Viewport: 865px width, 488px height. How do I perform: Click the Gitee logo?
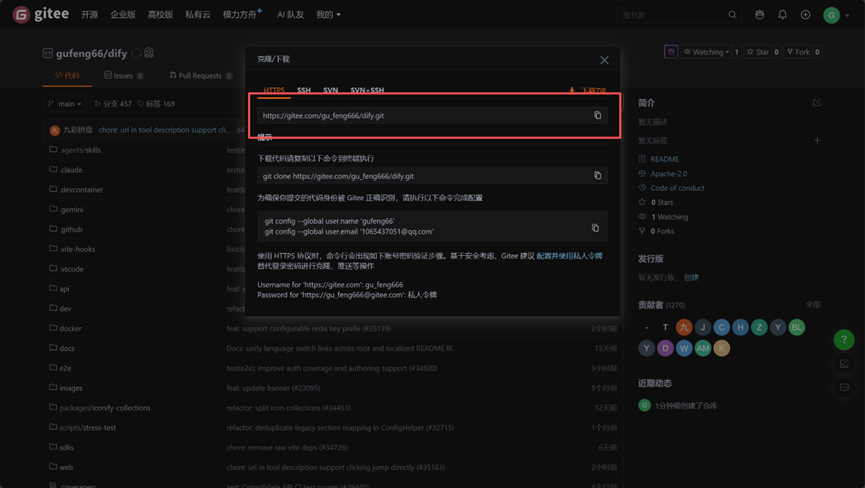click(x=41, y=14)
